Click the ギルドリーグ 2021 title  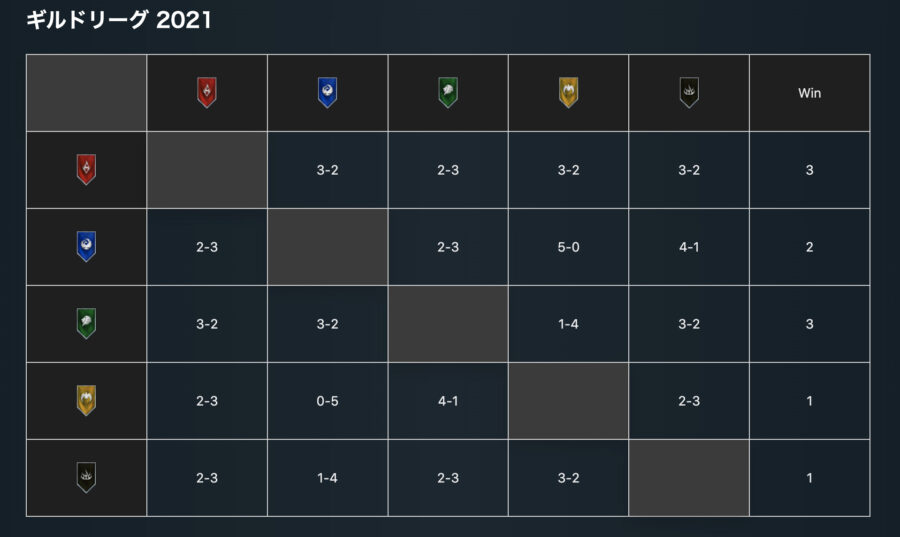(x=119, y=20)
